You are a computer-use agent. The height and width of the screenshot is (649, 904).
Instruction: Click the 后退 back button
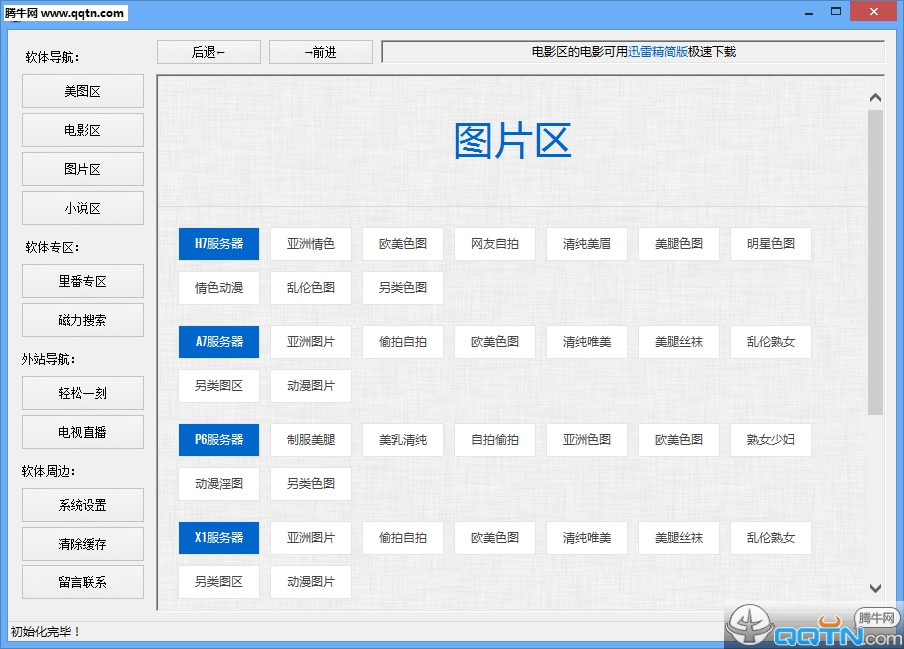209,52
